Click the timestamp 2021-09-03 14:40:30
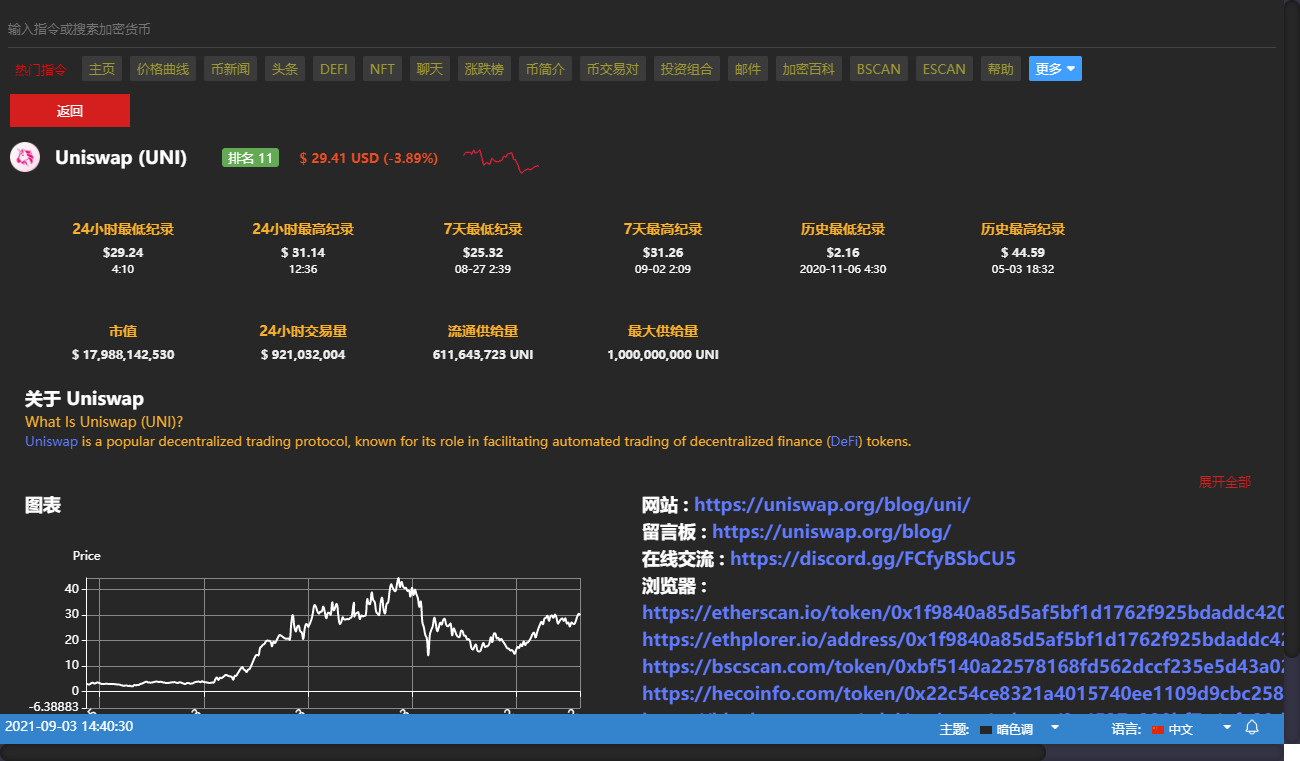 pyautogui.click(x=69, y=726)
